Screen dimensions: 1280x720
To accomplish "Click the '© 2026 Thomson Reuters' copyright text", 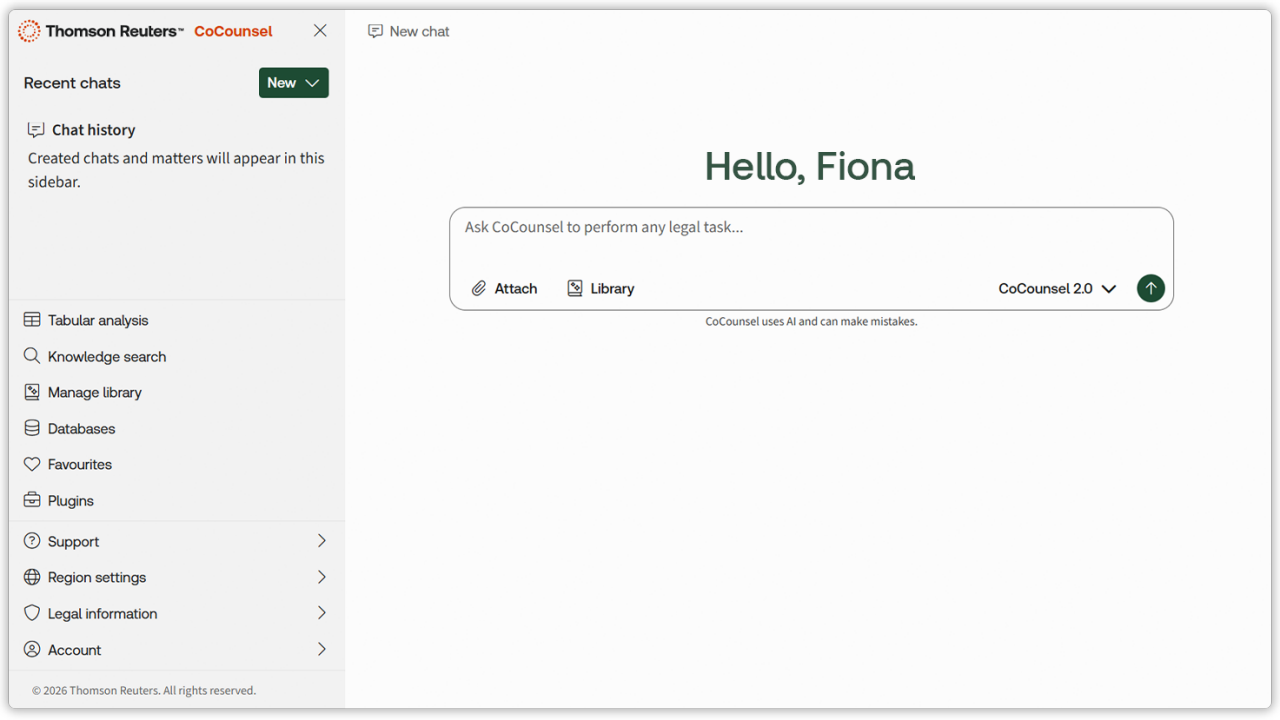I will click(144, 690).
